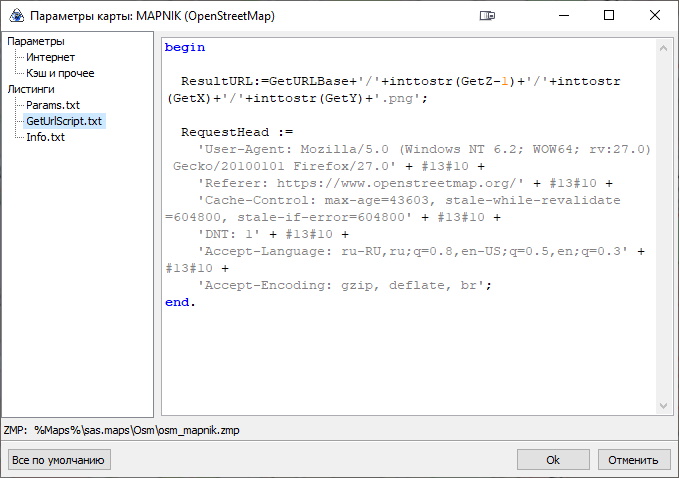Select the Листинги tree node
The height and width of the screenshot is (478, 679).
click(31, 89)
